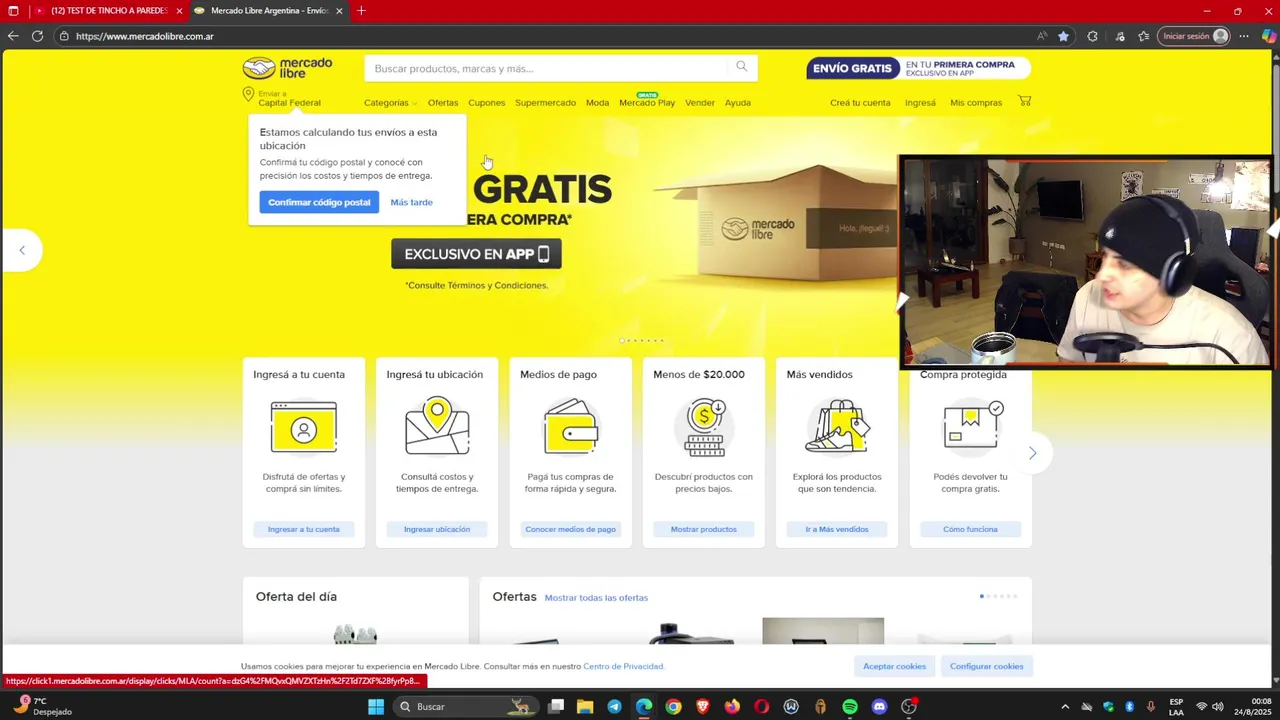The height and width of the screenshot is (720, 1280).
Task: Open the Telegram icon in the taskbar
Action: (x=614, y=707)
